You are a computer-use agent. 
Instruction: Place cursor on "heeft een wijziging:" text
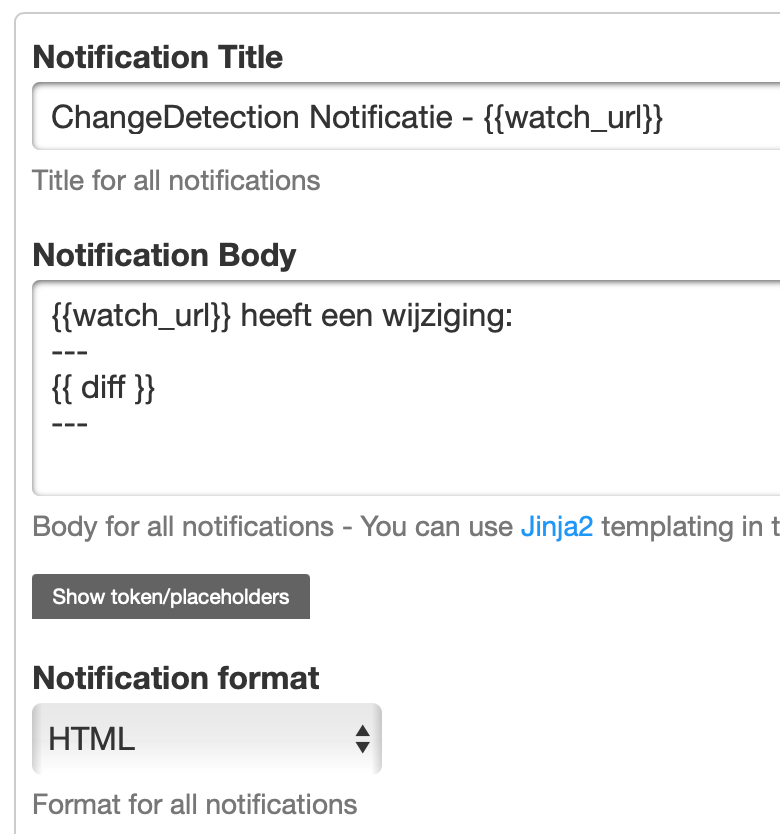[377, 318]
